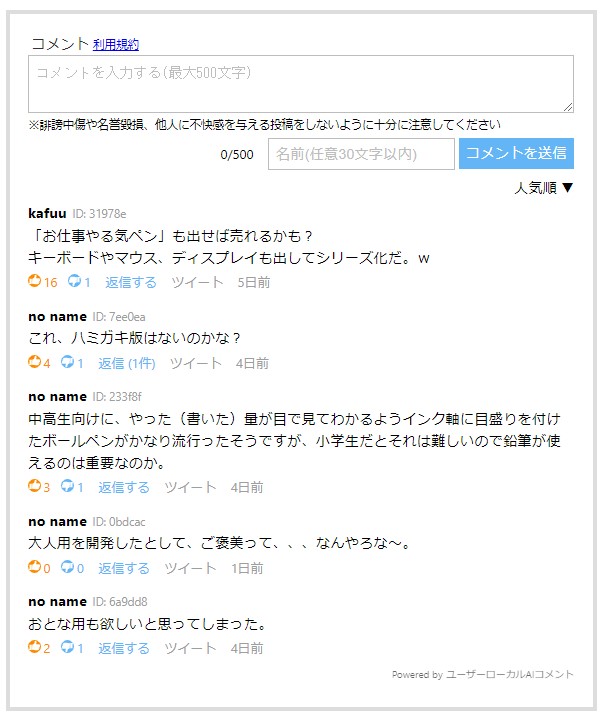This screenshot has height=719, width=604.
Task: Click the blue dislike icon on the 中高生向け comment
Action: click(x=67, y=487)
